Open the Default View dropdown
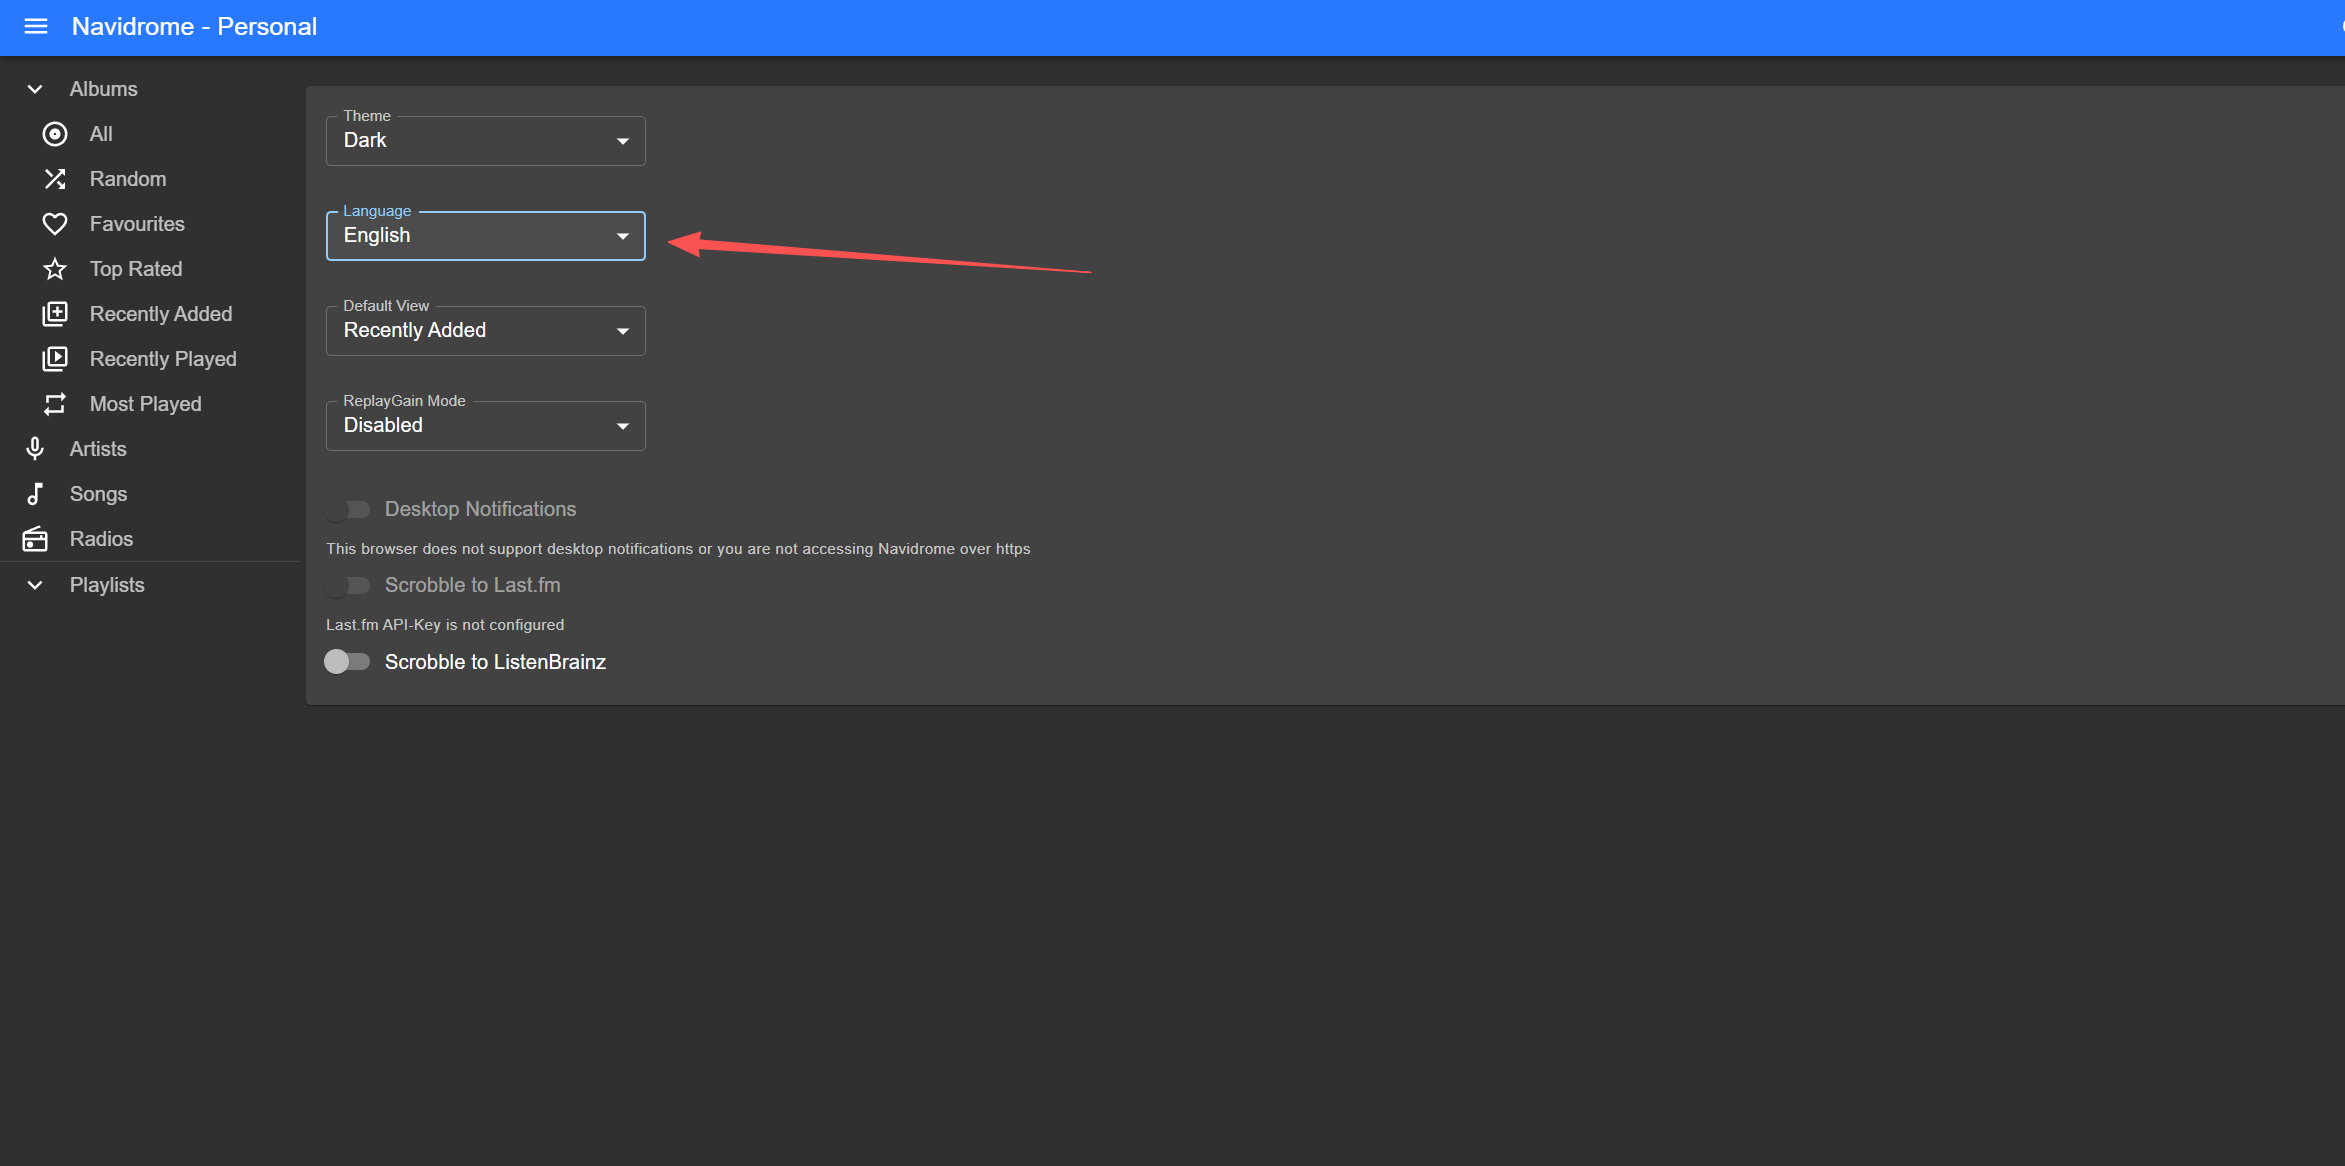This screenshot has height=1166, width=2345. point(485,331)
